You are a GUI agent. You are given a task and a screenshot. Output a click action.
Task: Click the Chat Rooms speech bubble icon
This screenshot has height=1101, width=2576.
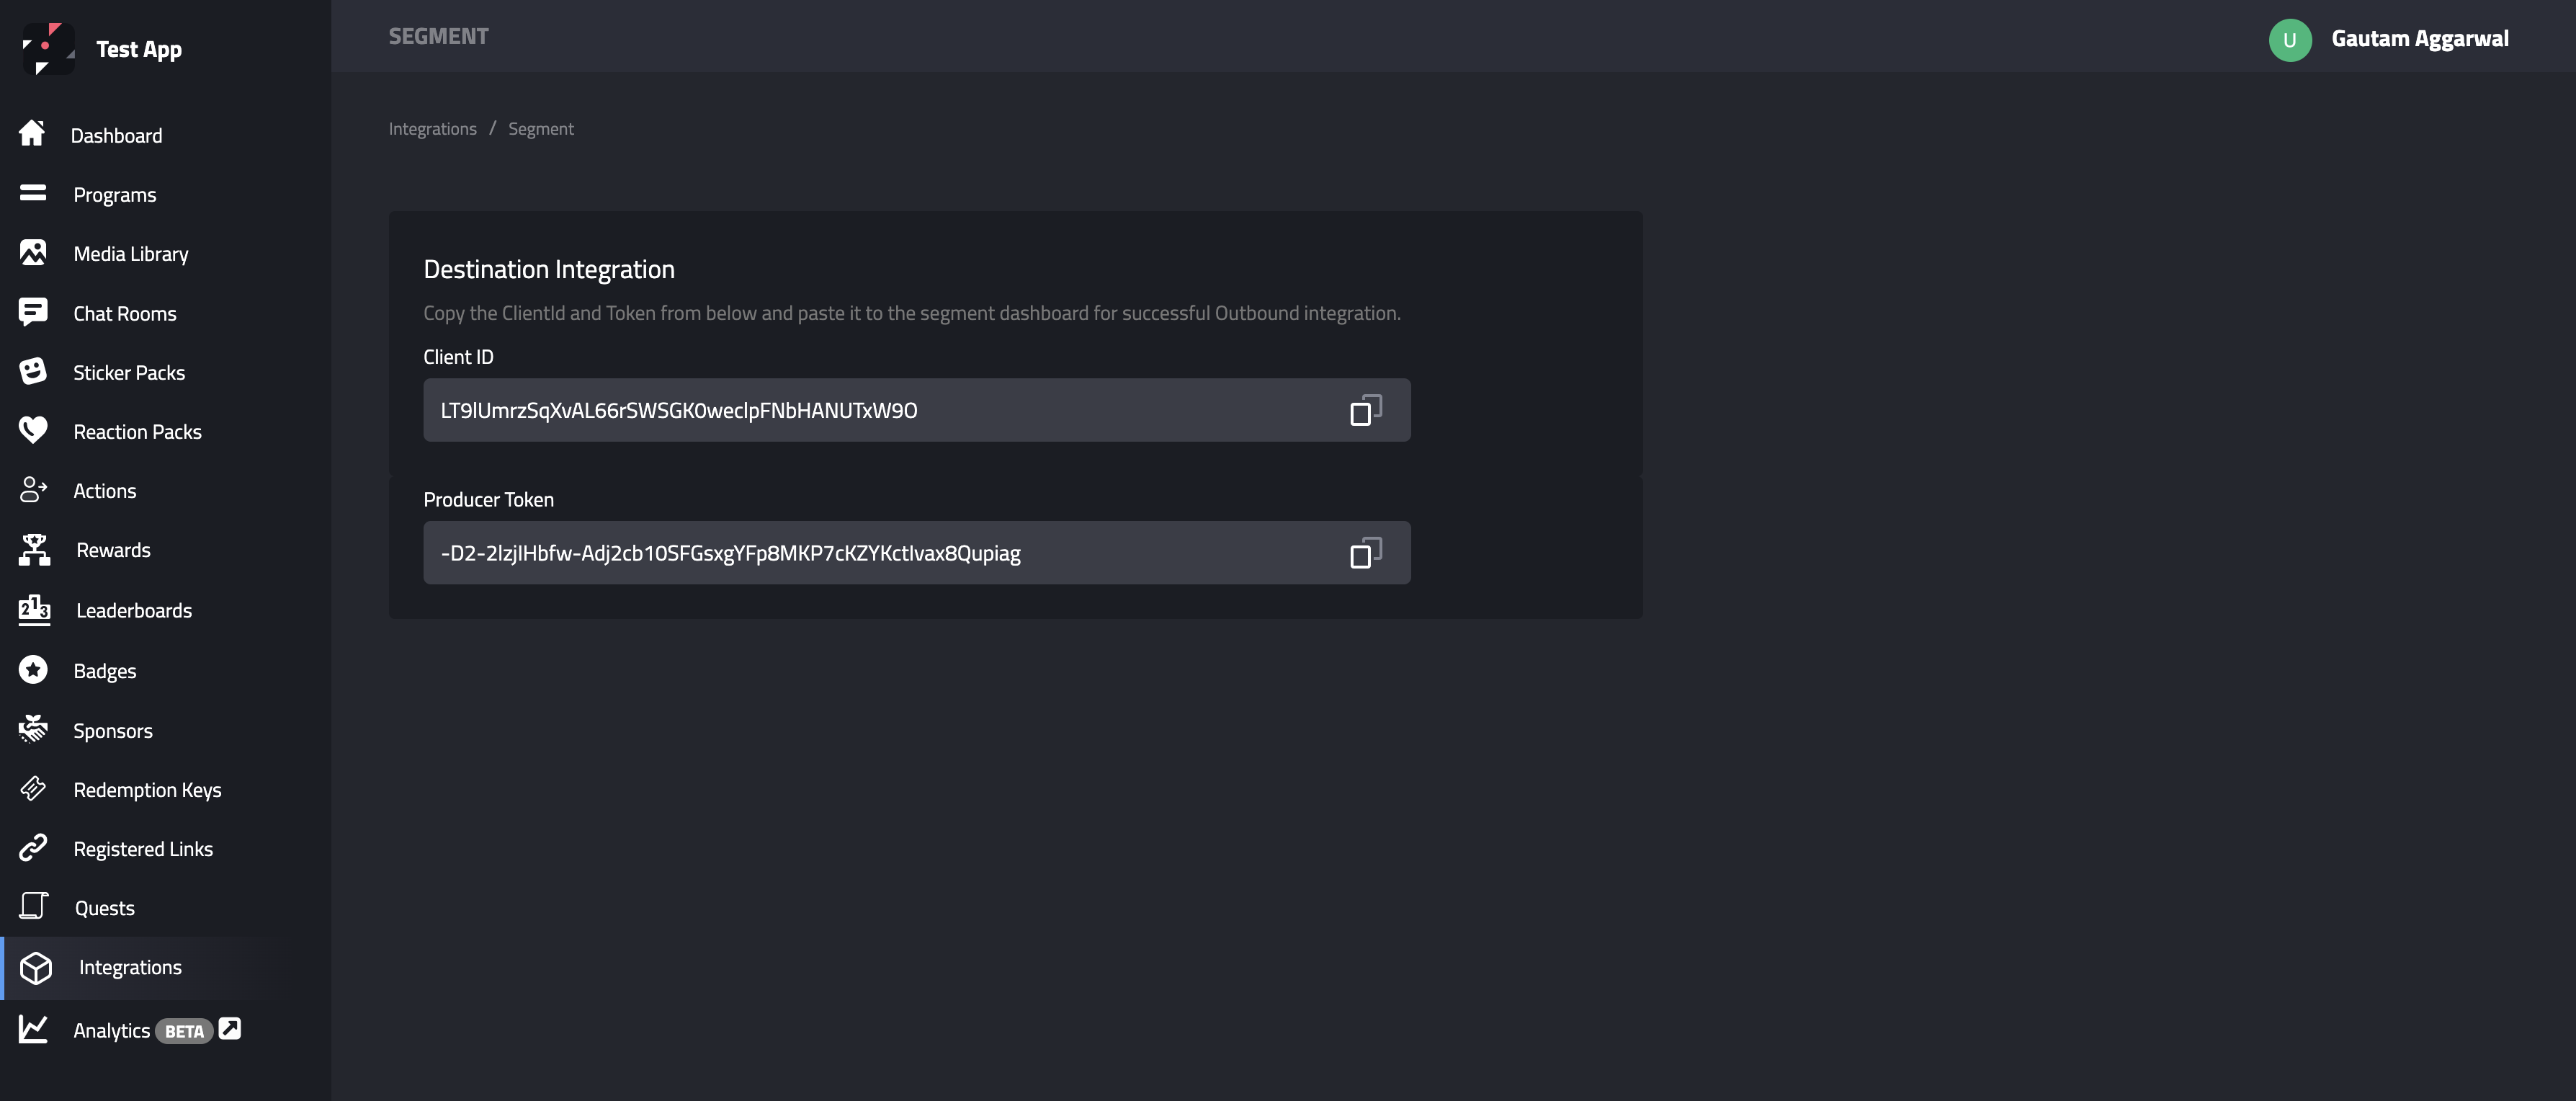pos(33,312)
